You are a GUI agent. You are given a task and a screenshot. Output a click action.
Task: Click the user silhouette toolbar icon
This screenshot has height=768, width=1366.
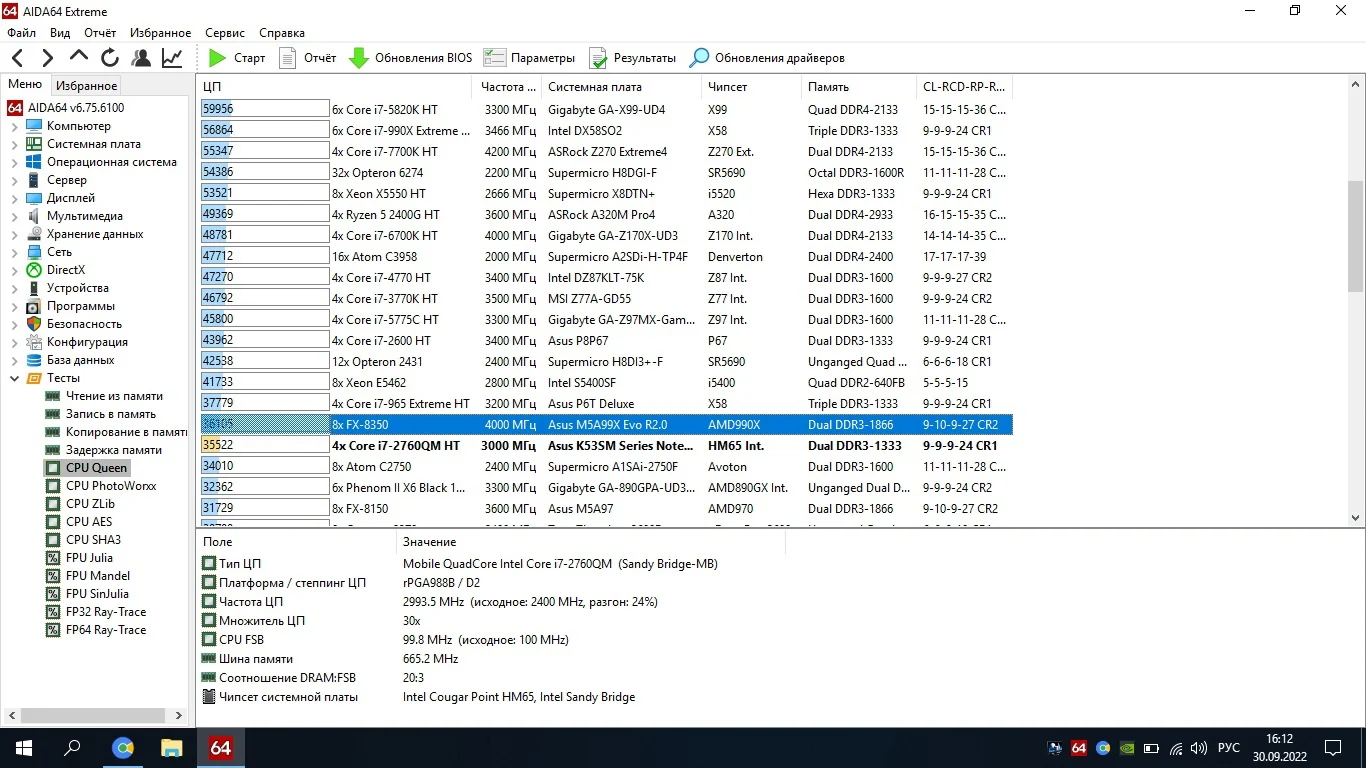tap(141, 58)
